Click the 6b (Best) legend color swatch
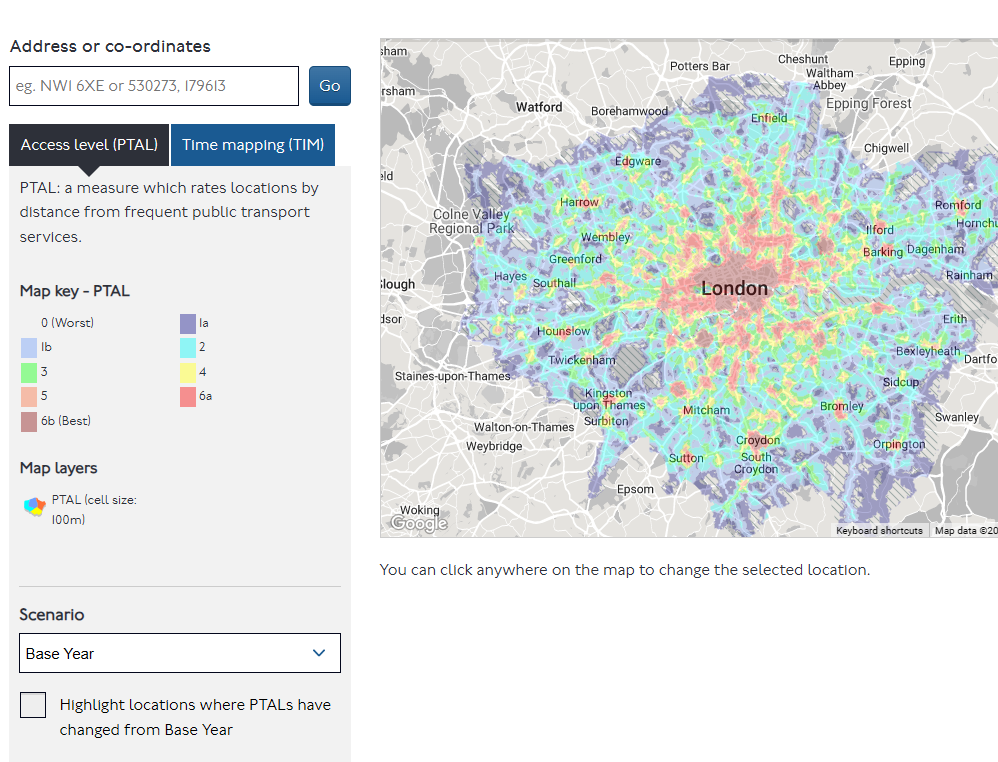Viewport: 998px width, 762px height. tap(29, 421)
